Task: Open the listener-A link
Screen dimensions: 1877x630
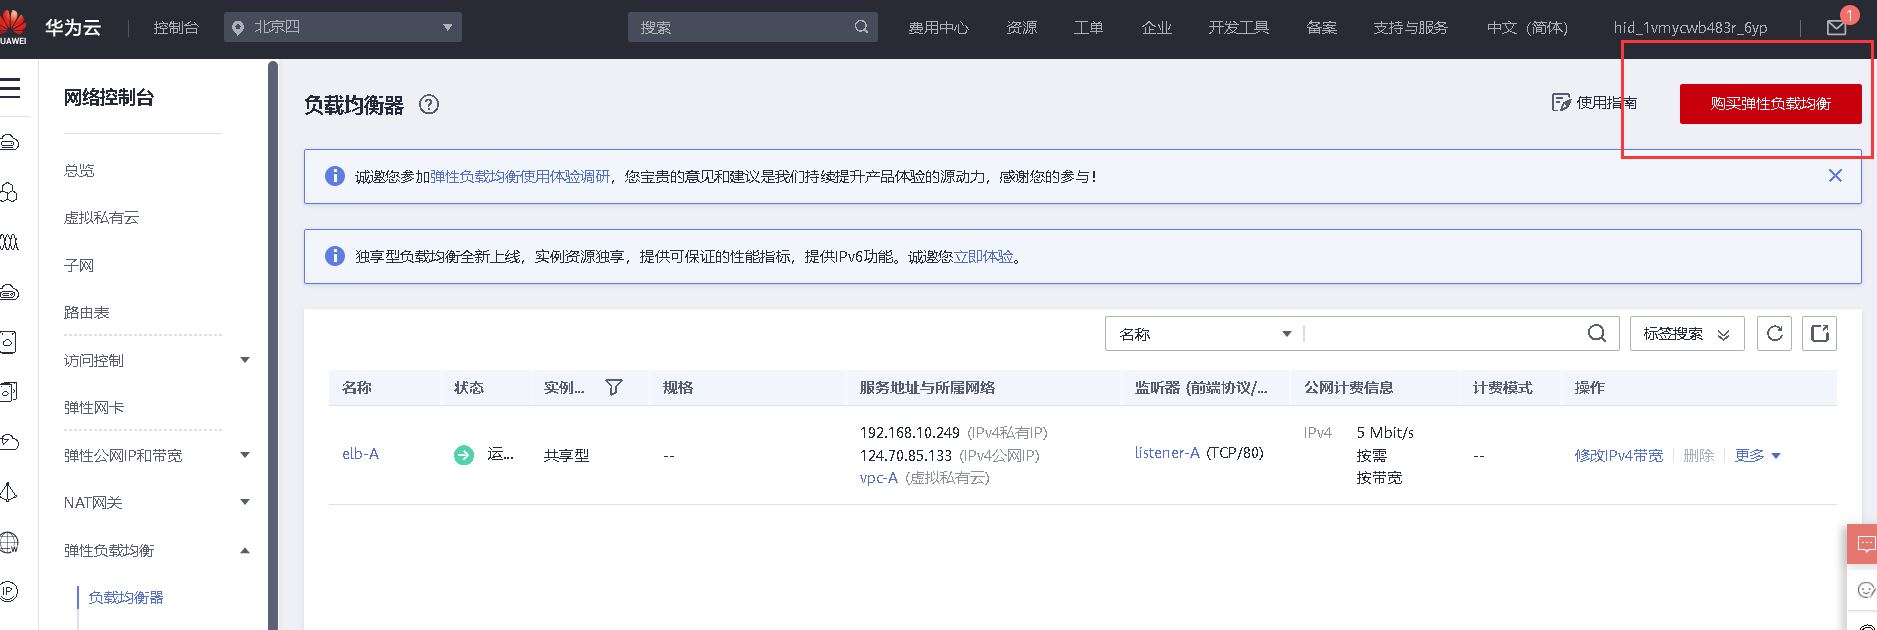Action: 1167,453
